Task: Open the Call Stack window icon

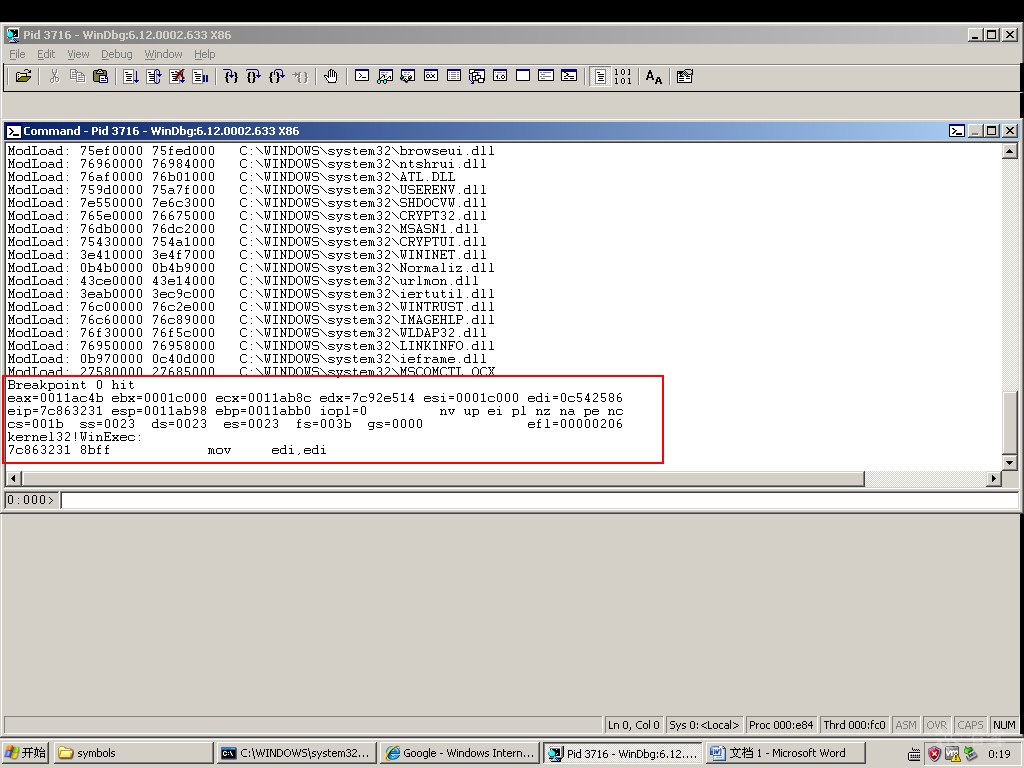Action: tap(477, 76)
